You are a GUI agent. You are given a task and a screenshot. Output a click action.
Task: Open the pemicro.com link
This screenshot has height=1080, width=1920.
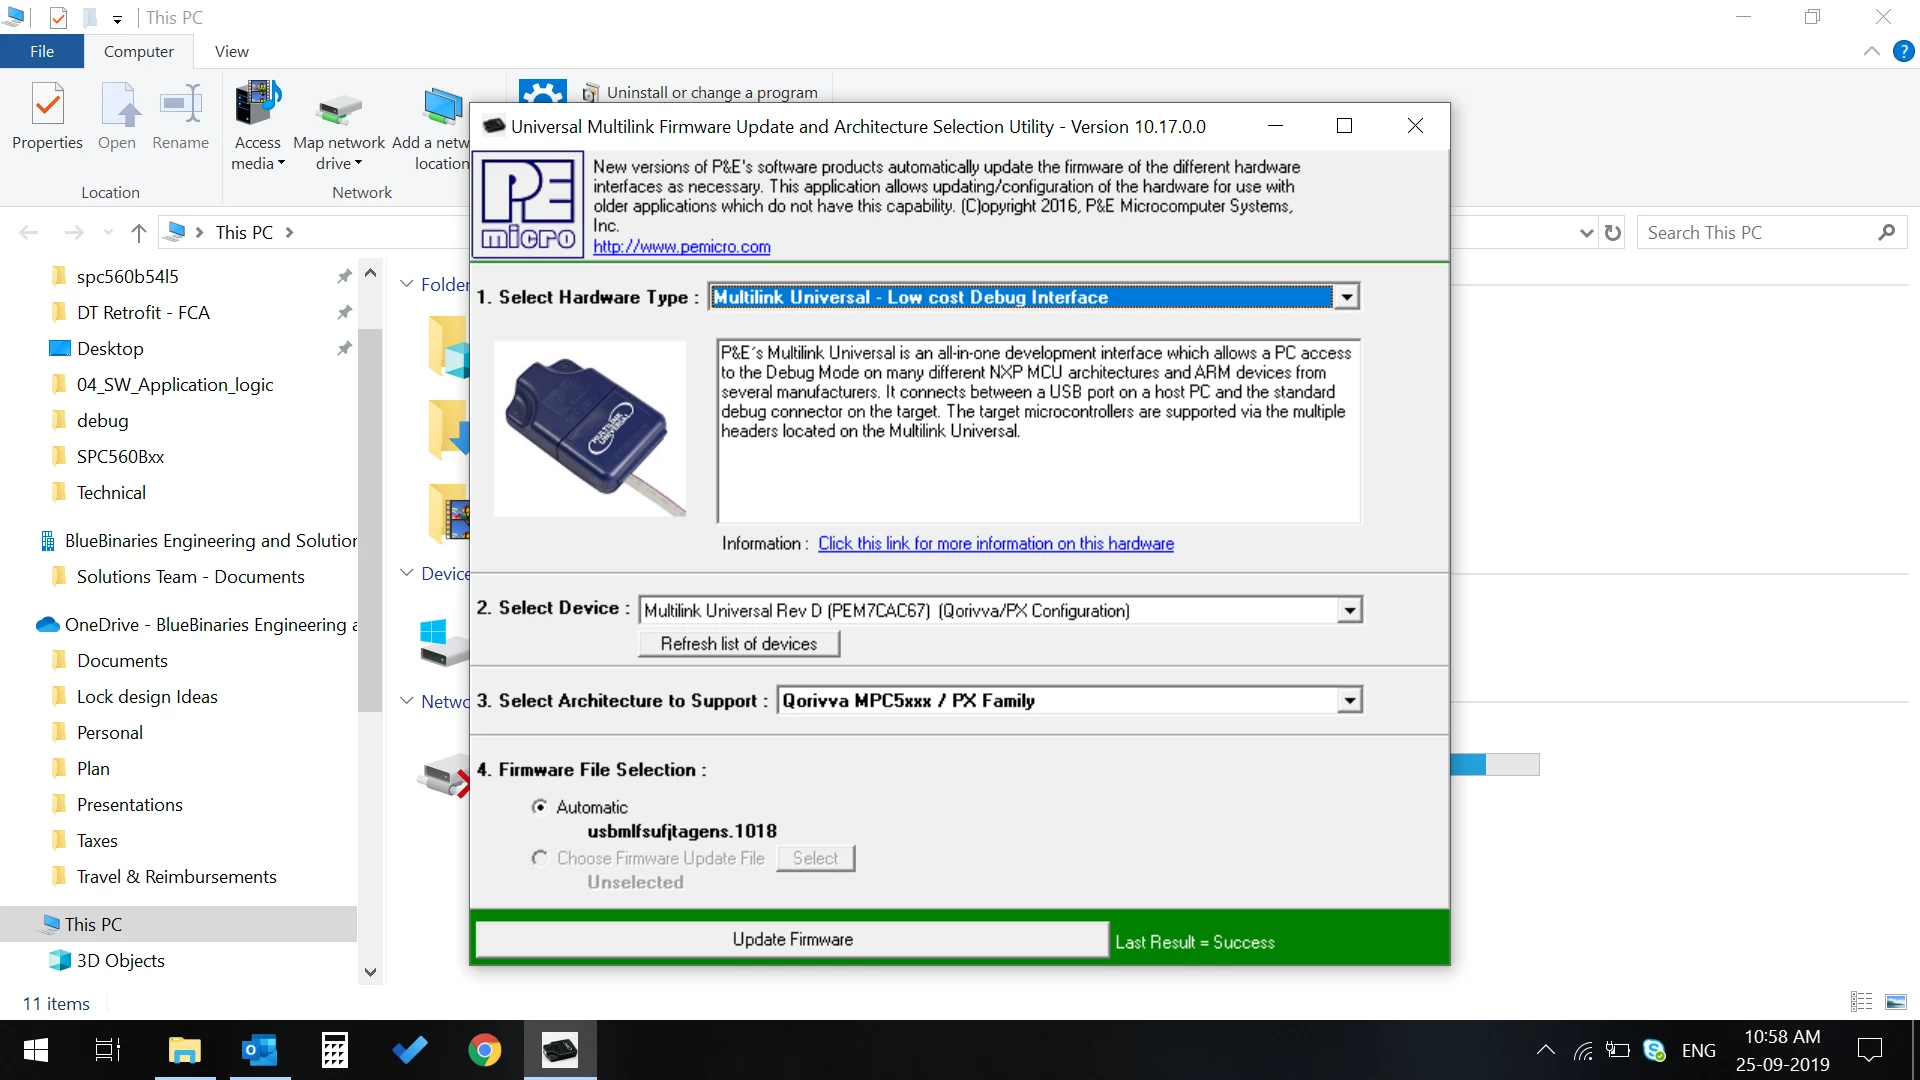pos(682,247)
